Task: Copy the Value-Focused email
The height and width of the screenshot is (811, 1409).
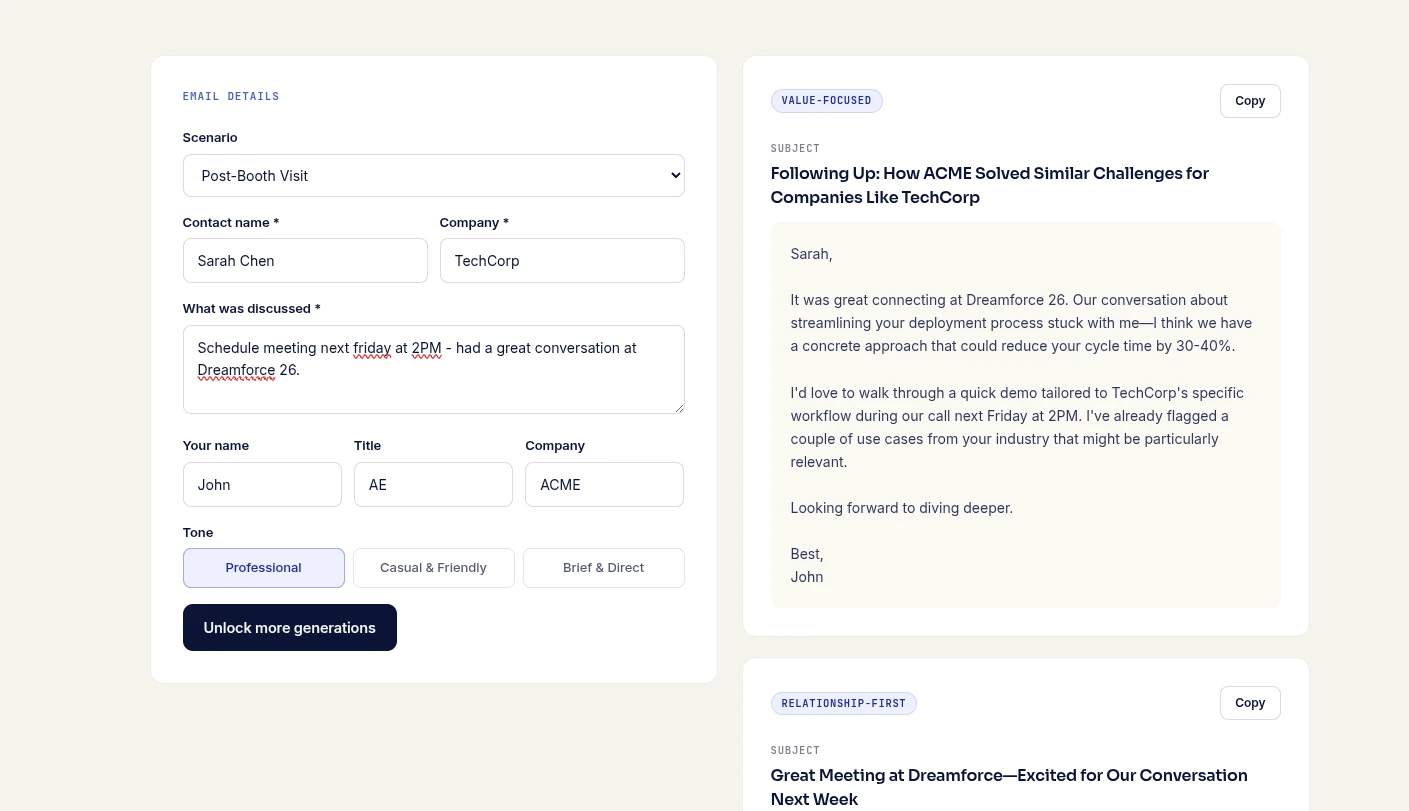Action: tap(1250, 101)
